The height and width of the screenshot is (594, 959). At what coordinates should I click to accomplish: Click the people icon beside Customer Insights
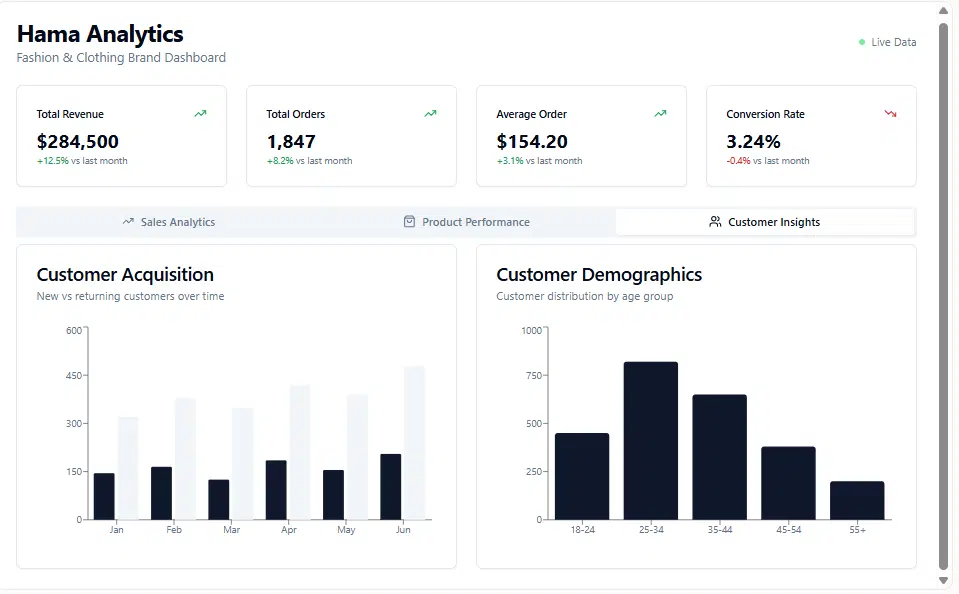point(715,221)
